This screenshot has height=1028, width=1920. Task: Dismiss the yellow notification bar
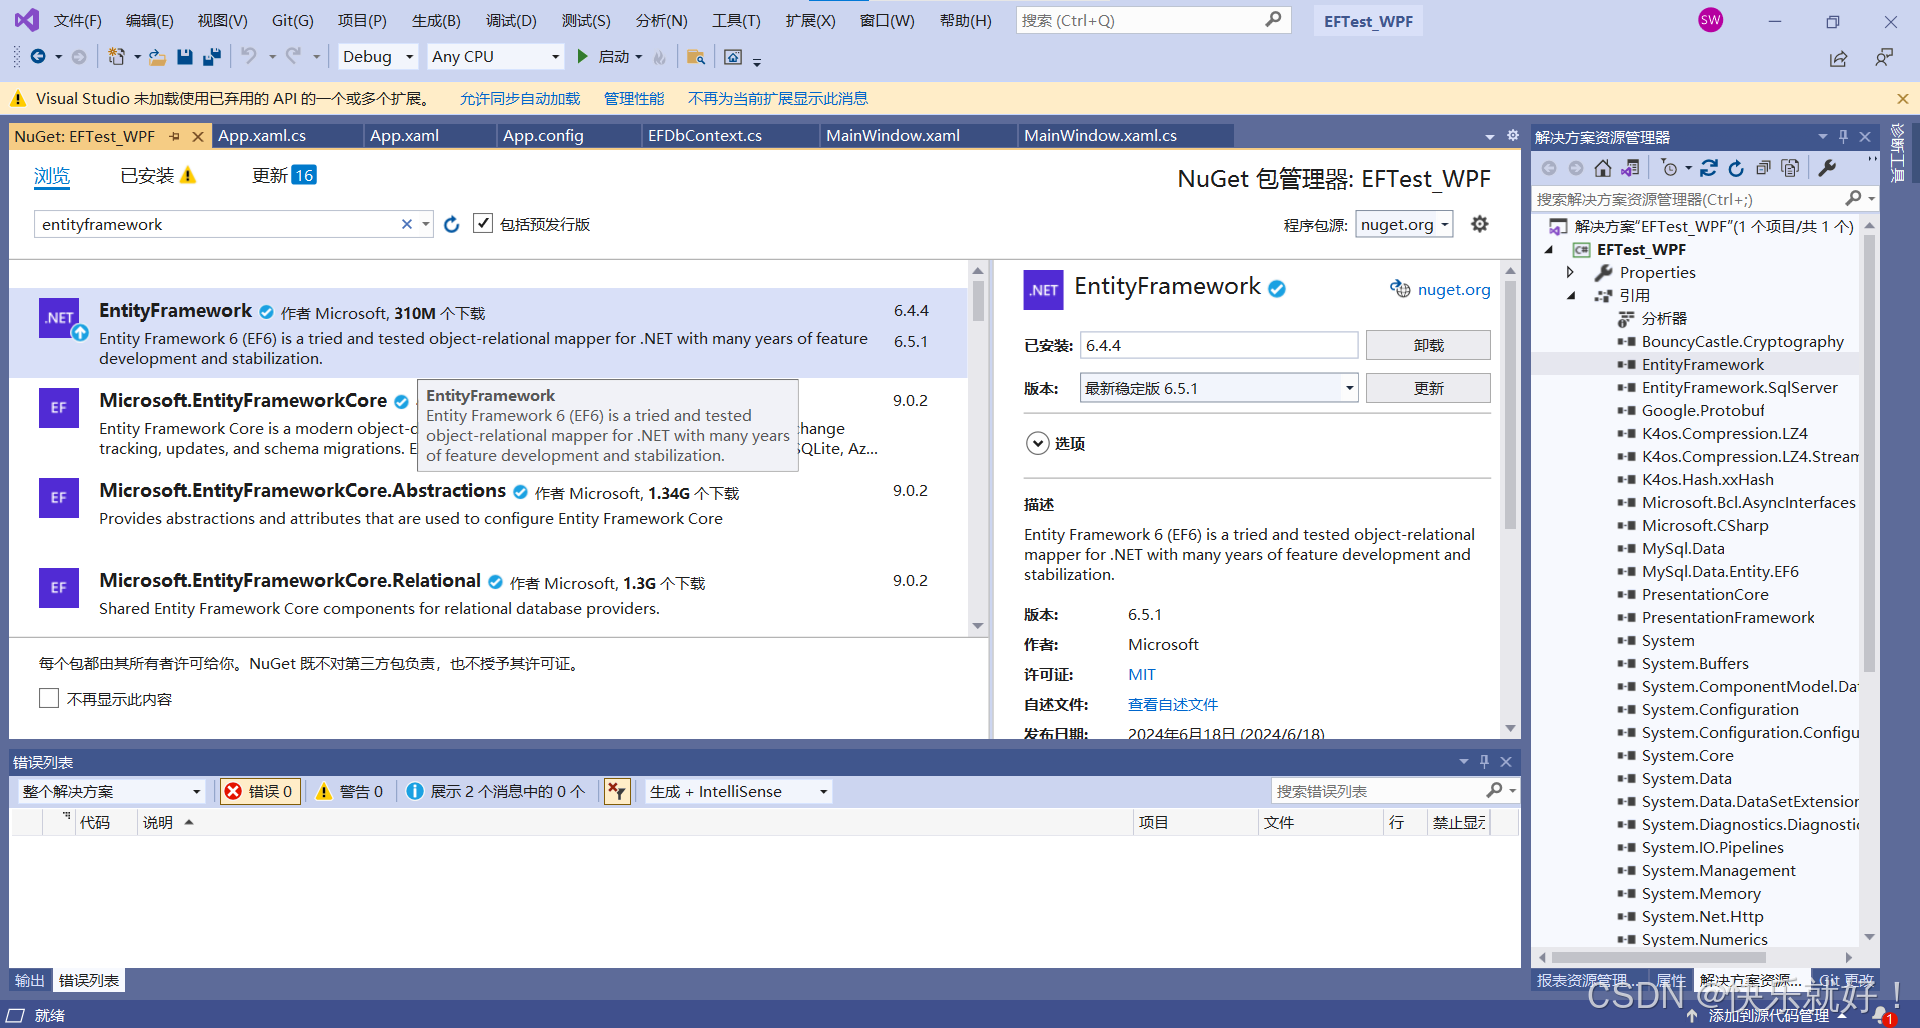(1903, 99)
